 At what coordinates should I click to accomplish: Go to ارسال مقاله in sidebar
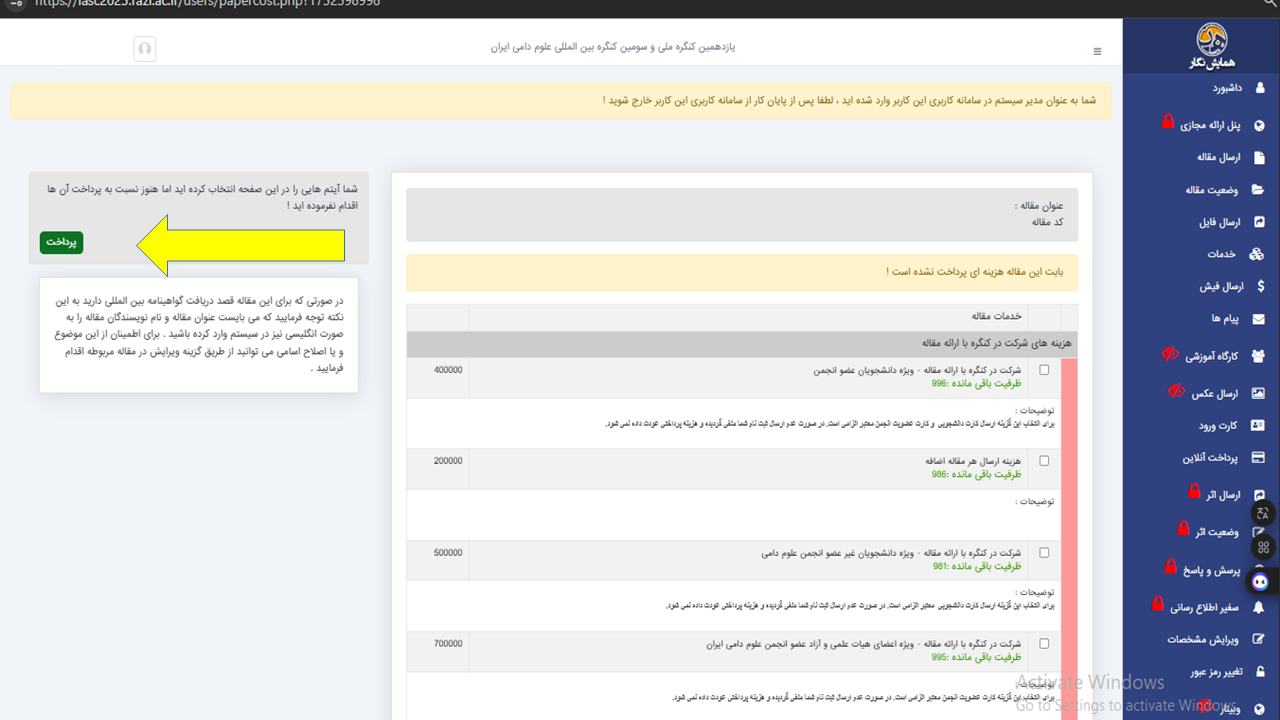click(1218, 157)
